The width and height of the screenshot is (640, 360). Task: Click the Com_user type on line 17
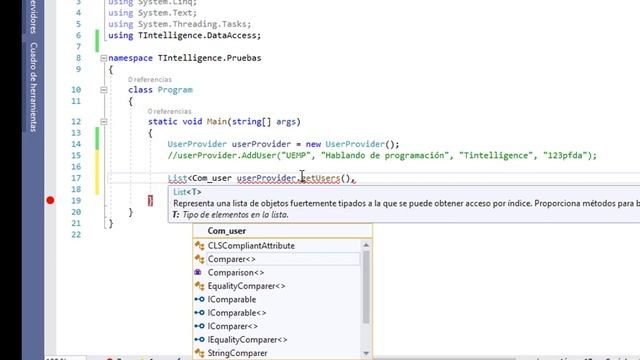point(212,178)
